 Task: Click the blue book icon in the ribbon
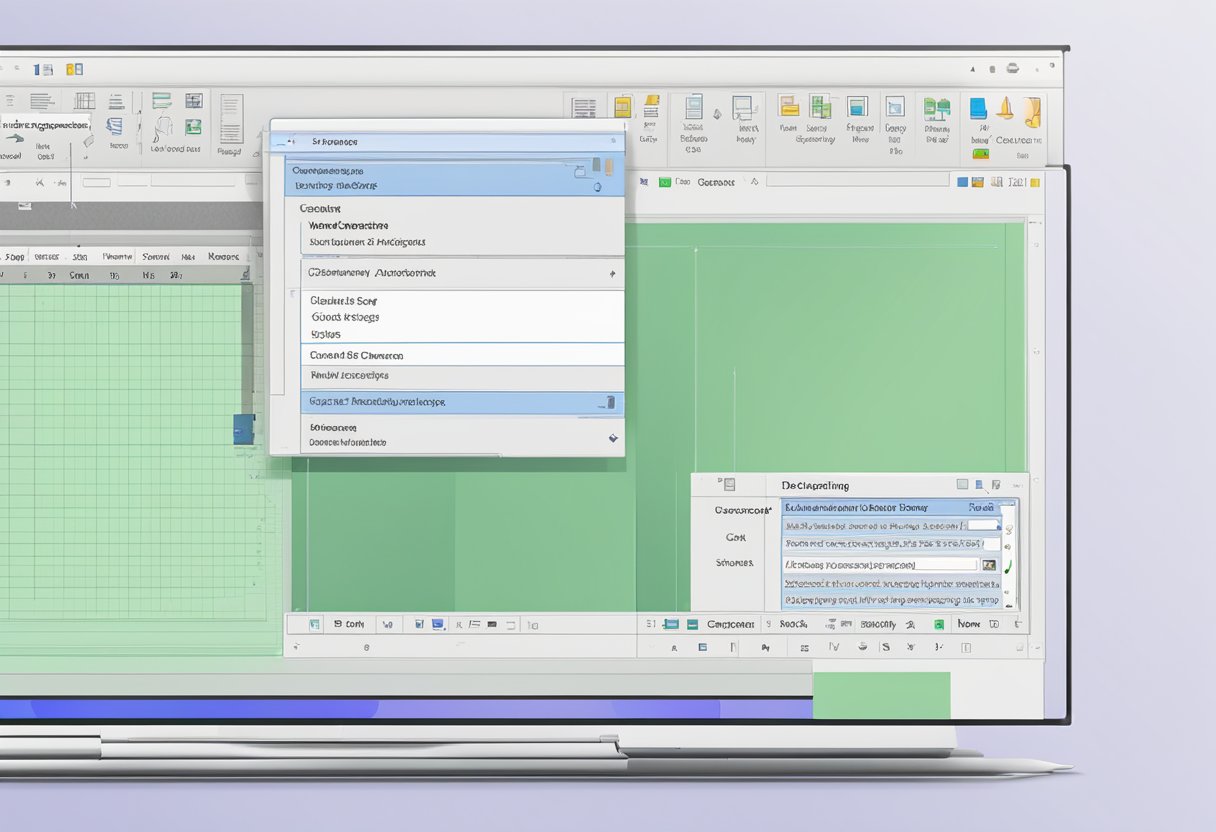click(x=978, y=109)
